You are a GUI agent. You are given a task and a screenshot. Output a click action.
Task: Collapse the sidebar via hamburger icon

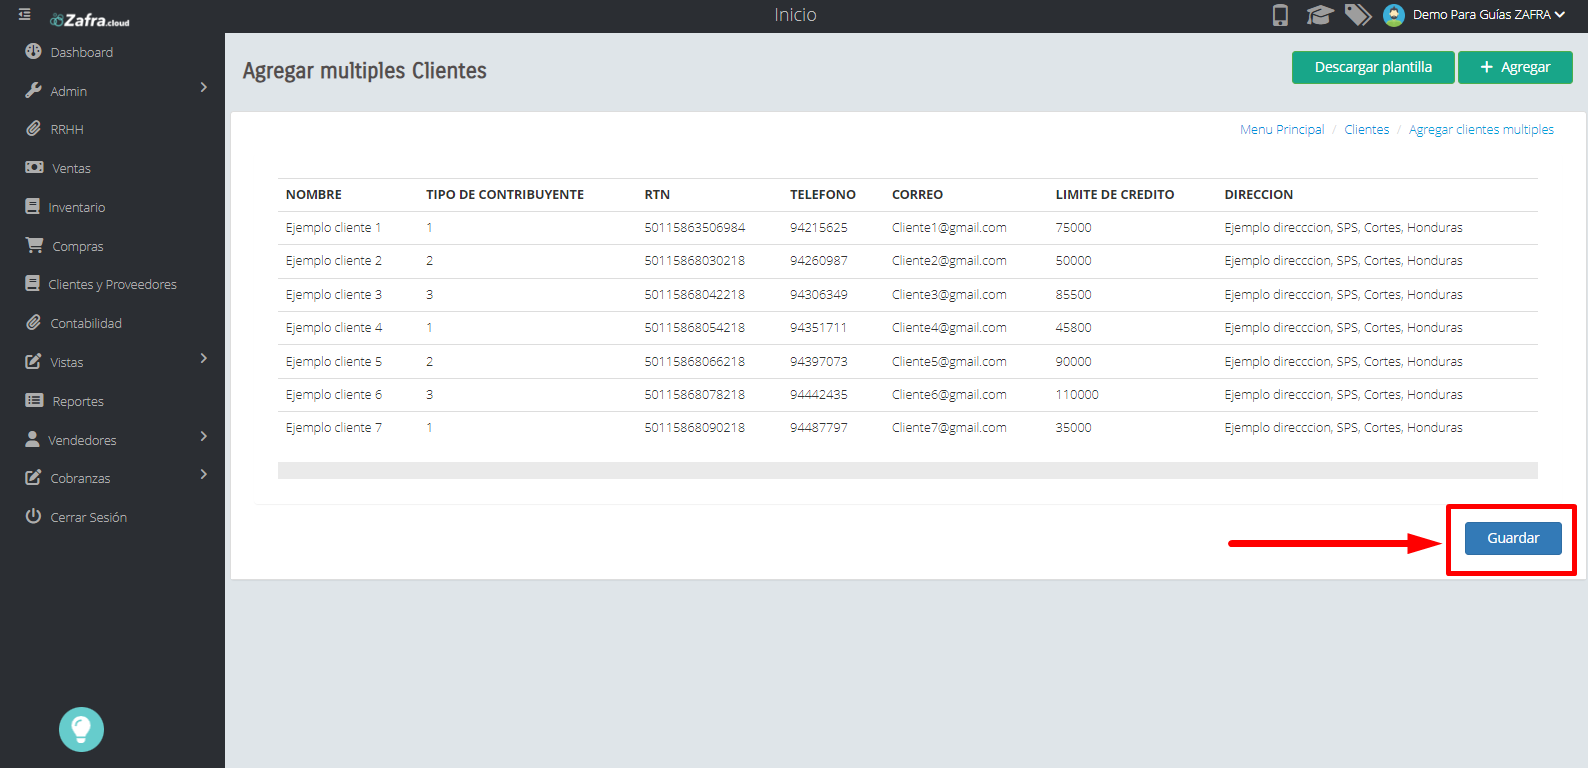pos(24,15)
